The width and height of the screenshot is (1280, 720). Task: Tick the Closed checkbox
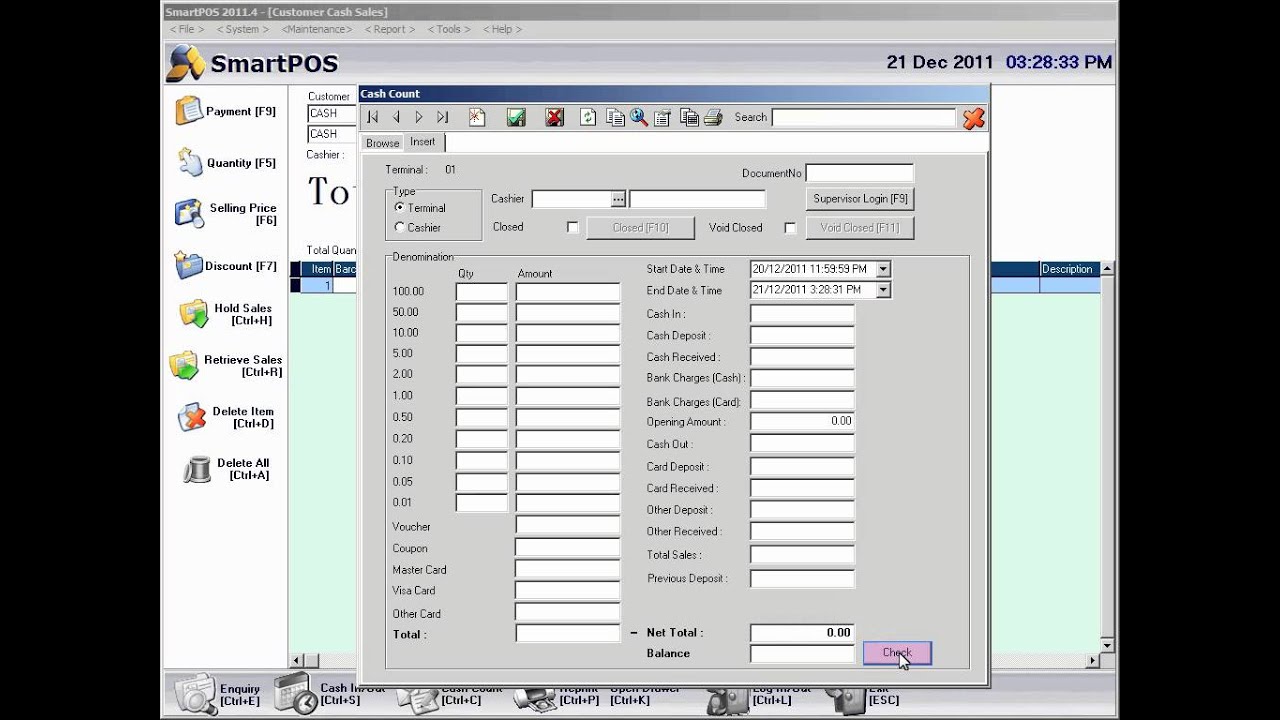573,228
